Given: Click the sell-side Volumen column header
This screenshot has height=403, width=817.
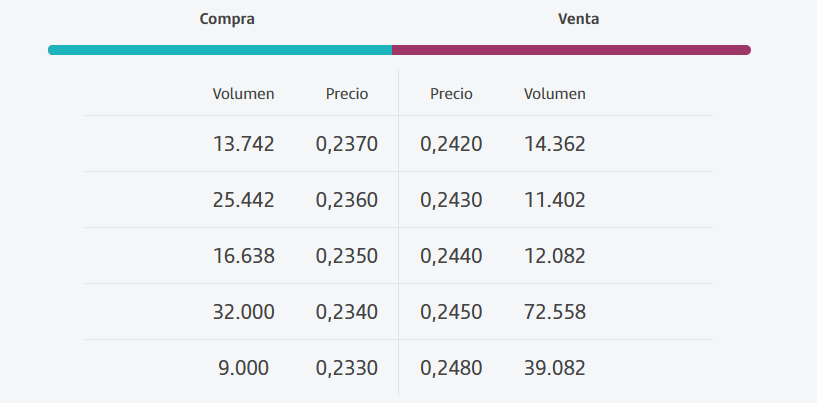Looking at the screenshot, I should (555, 94).
